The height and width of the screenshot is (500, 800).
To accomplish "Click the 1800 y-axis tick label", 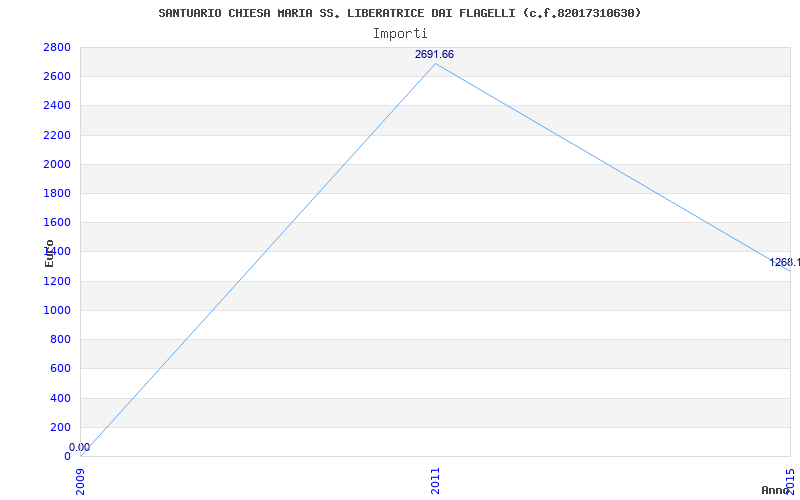I will (x=57, y=193).
